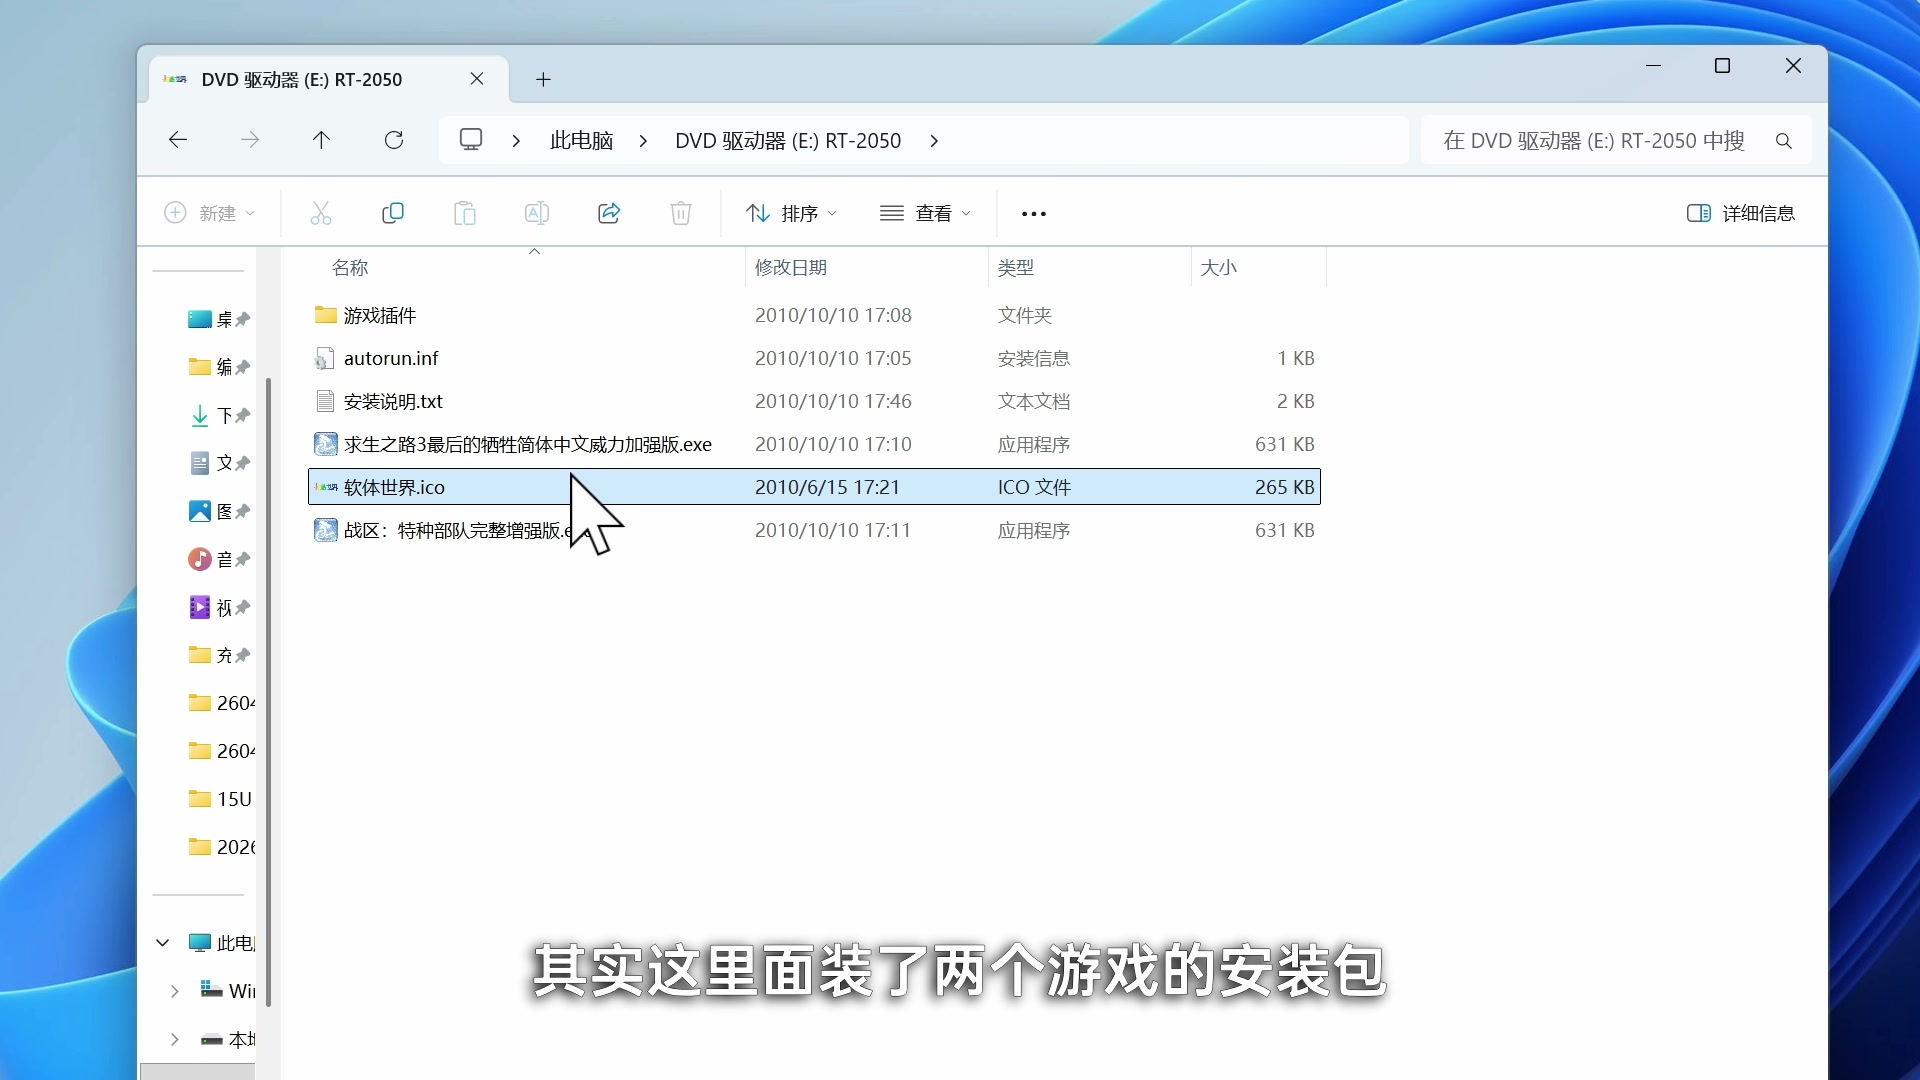Sort by the 大小 column header
The height and width of the screenshot is (1080, 1920).
click(x=1219, y=268)
